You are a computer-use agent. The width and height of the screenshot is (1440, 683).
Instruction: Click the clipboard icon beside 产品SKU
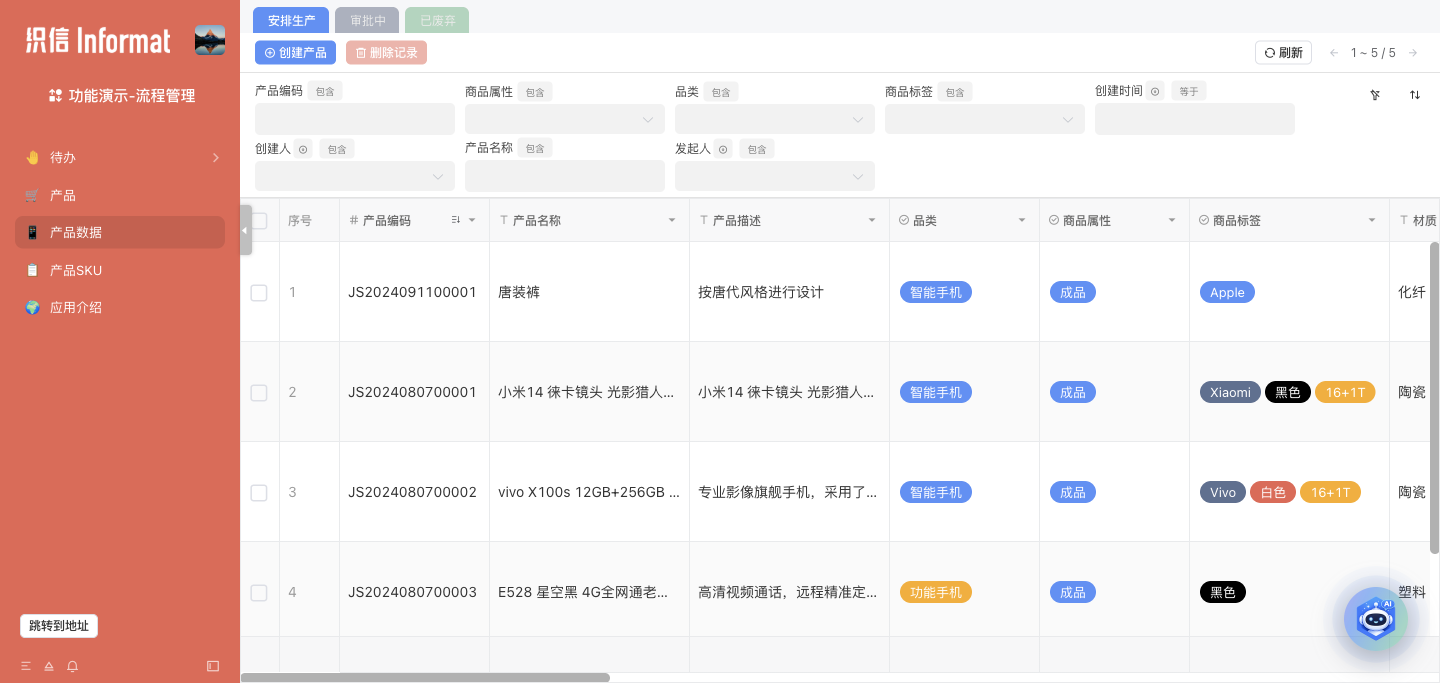(x=32, y=270)
